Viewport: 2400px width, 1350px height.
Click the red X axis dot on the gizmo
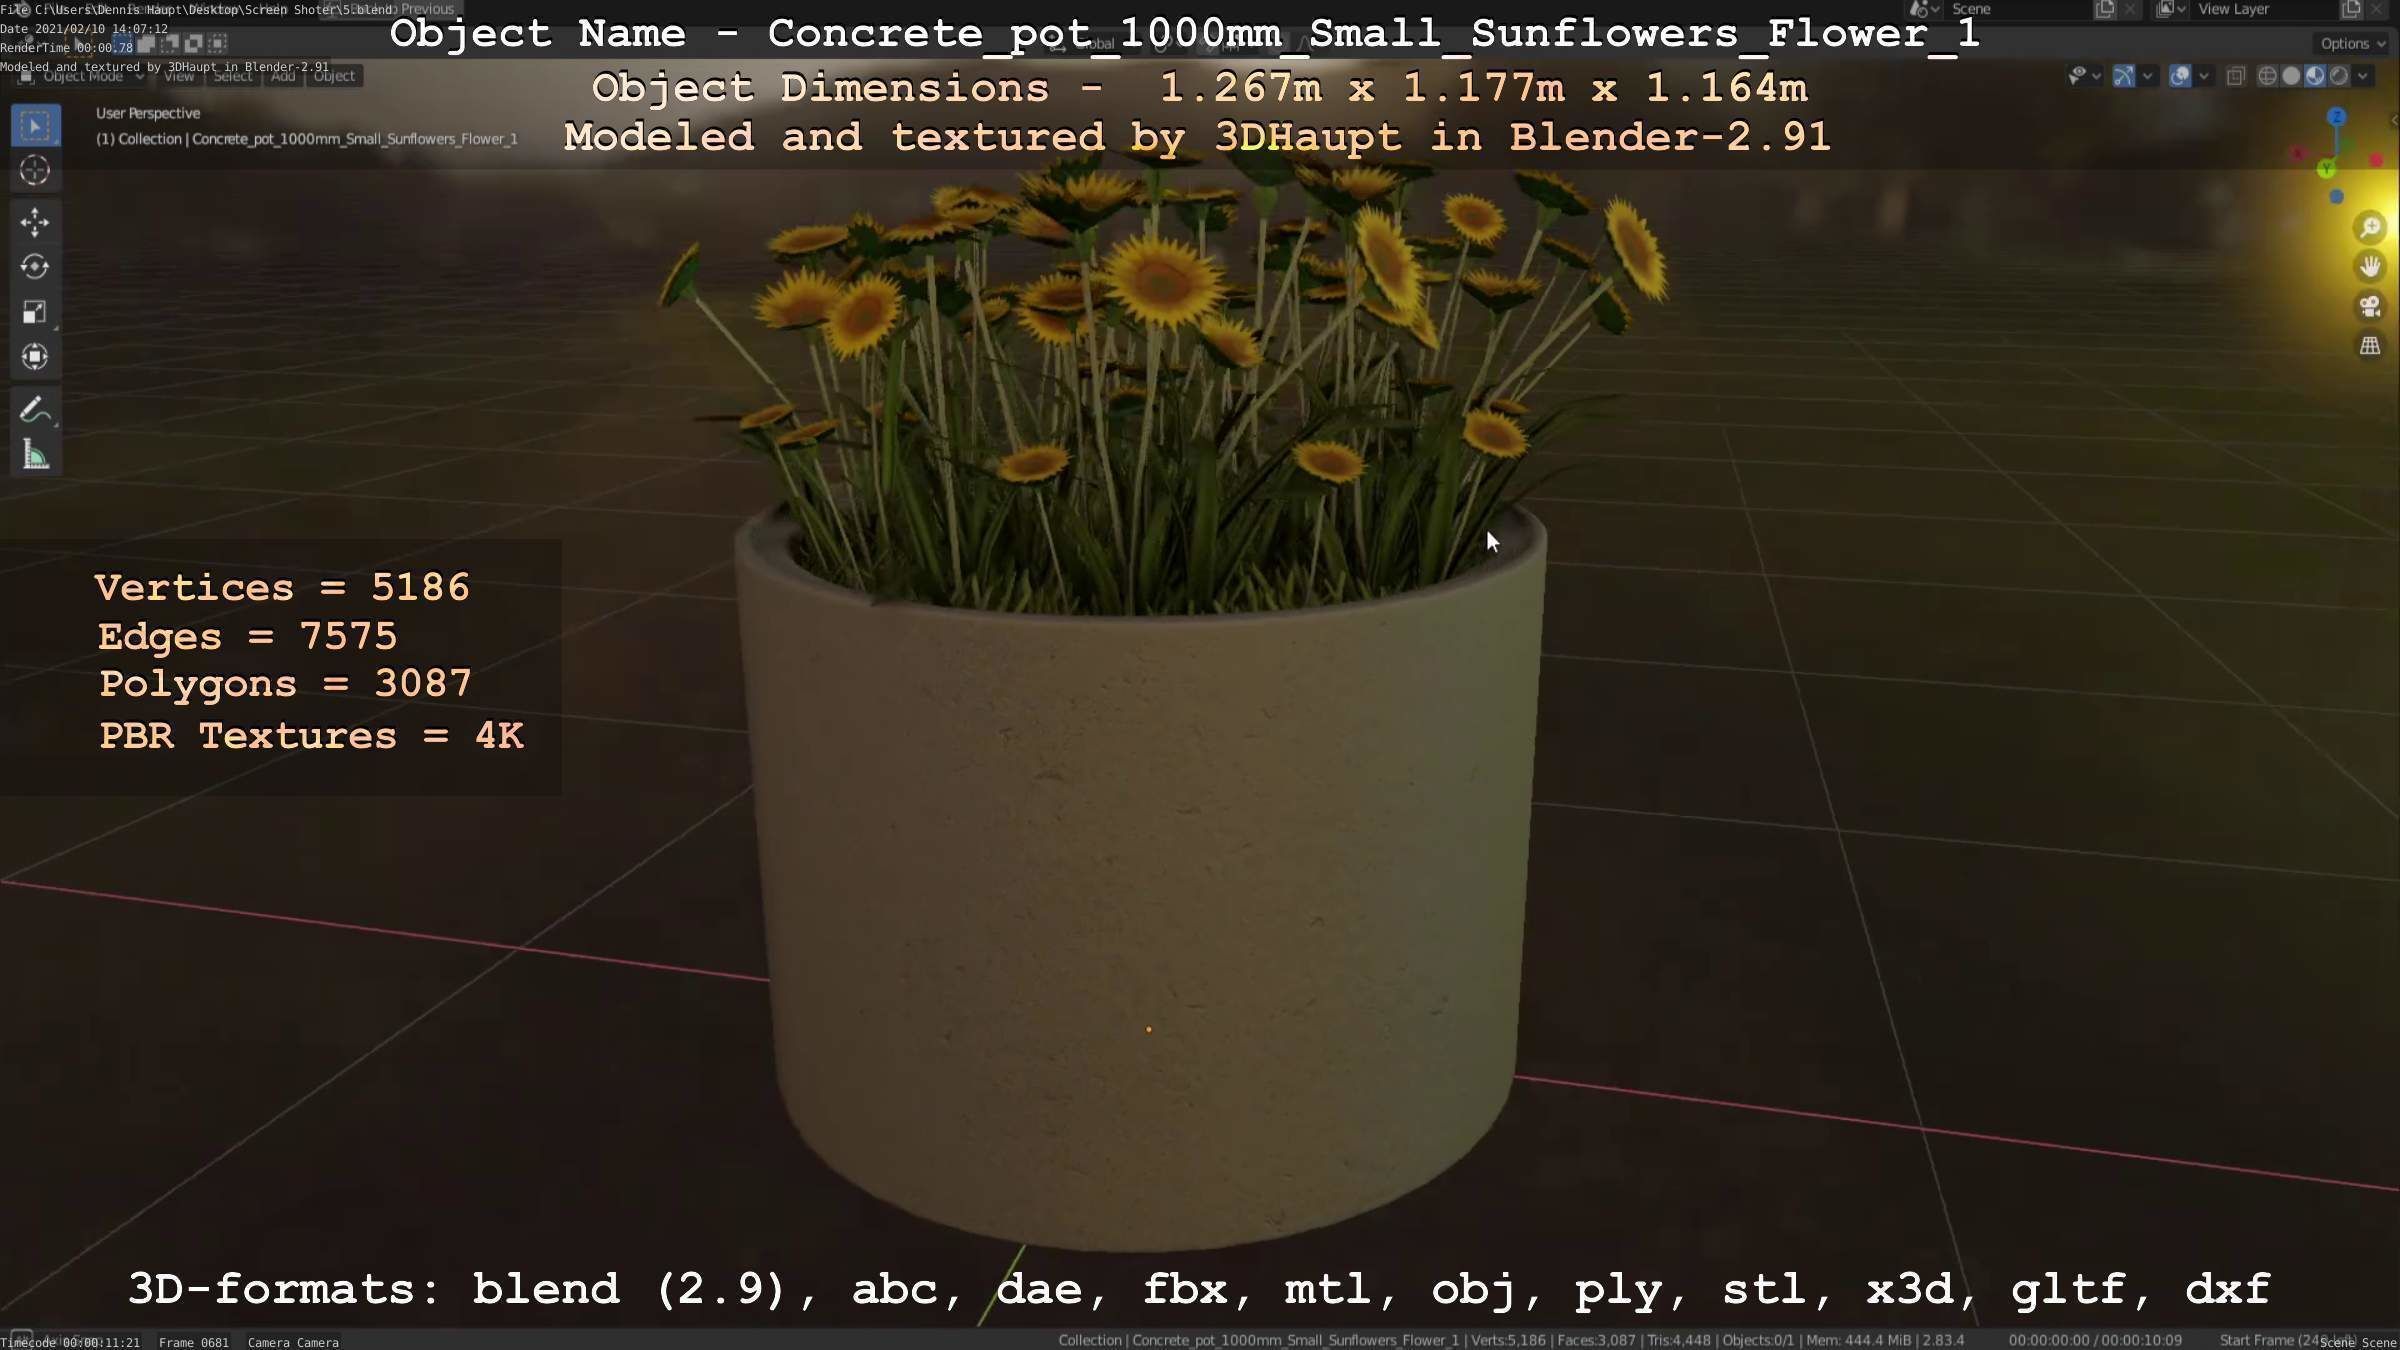[x=2377, y=160]
